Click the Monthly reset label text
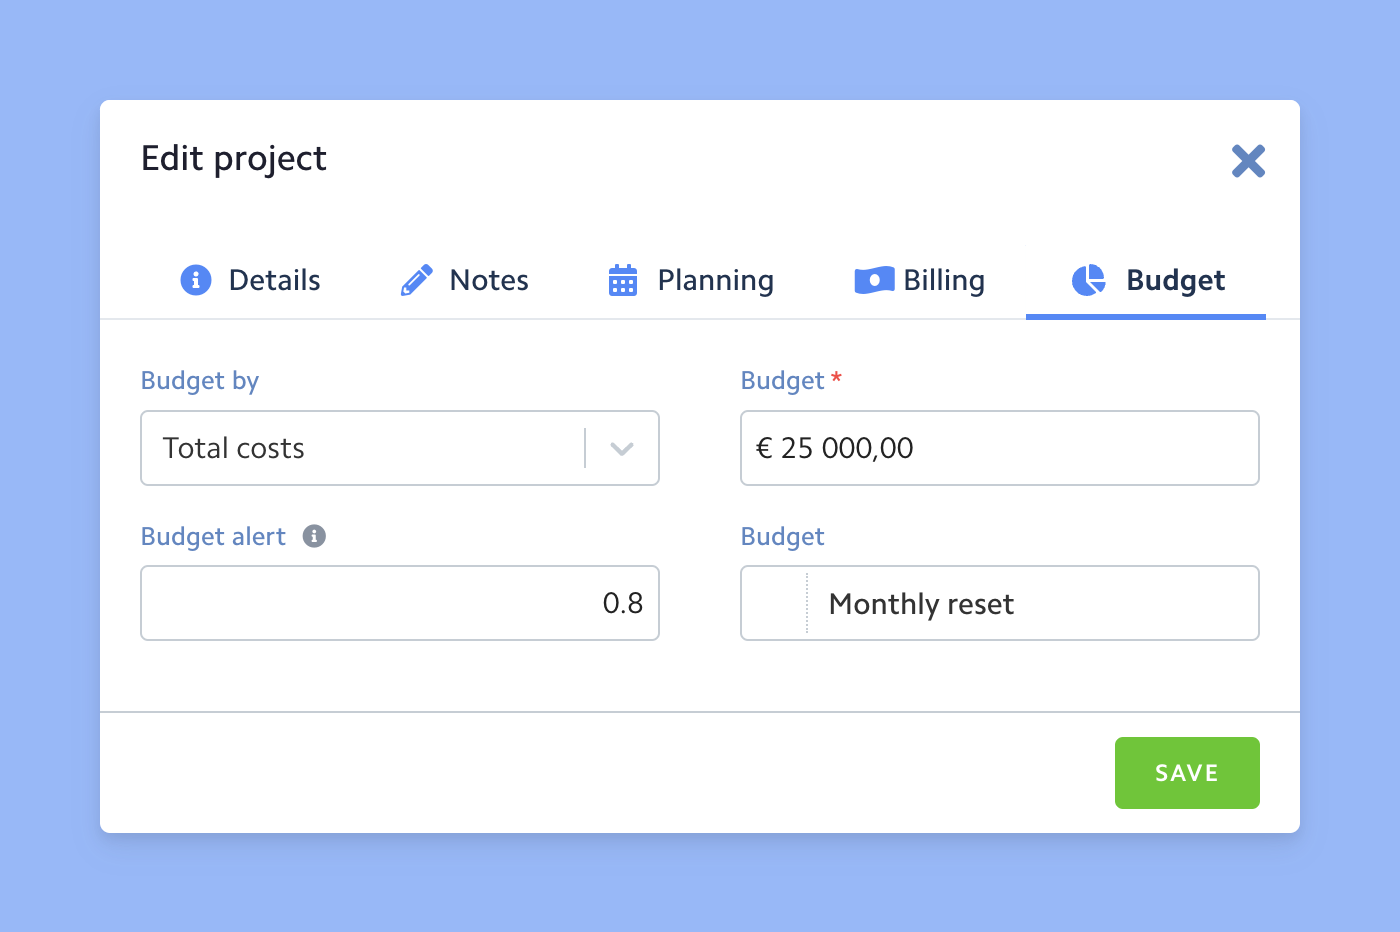 tap(921, 604)
